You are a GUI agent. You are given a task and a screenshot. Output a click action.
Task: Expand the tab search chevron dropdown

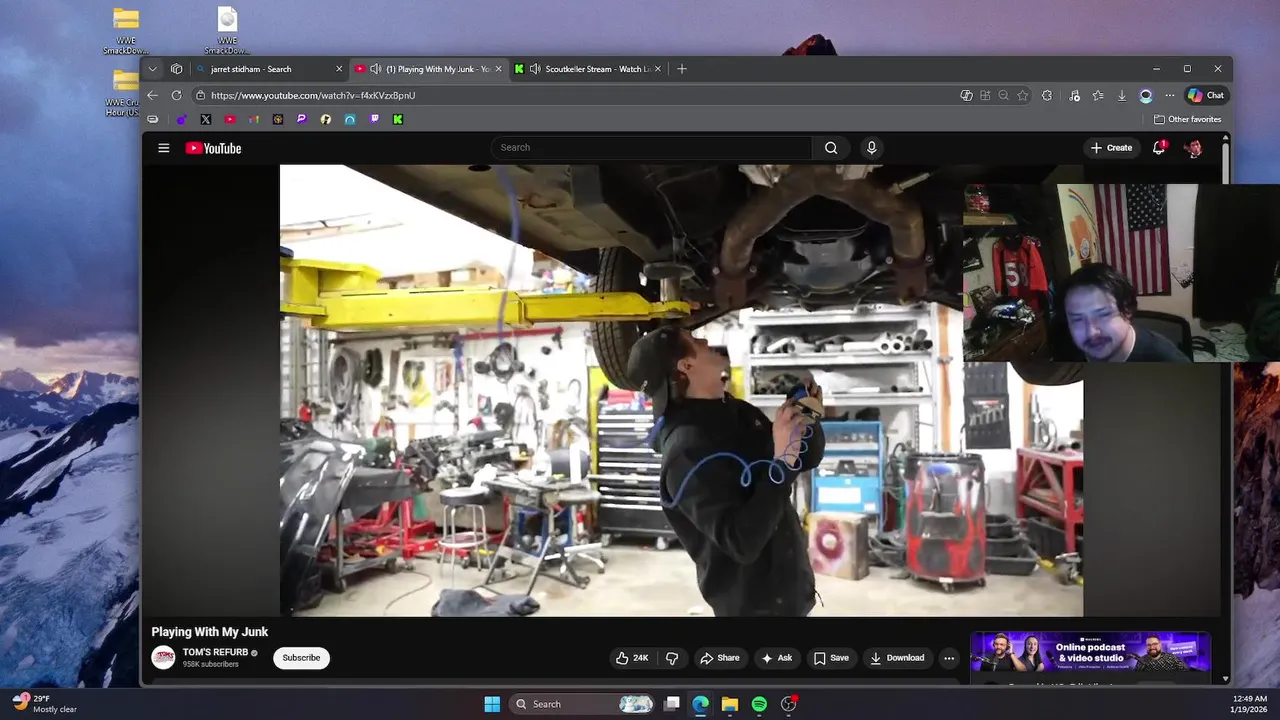click(152, 69)
